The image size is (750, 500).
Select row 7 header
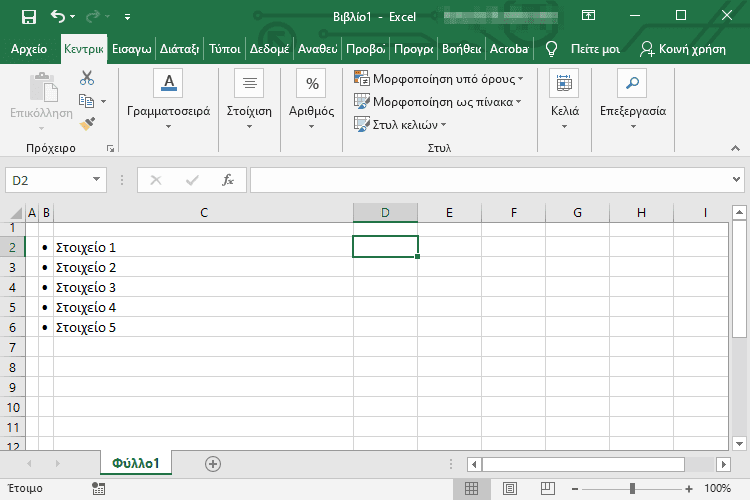pos(12,347)
